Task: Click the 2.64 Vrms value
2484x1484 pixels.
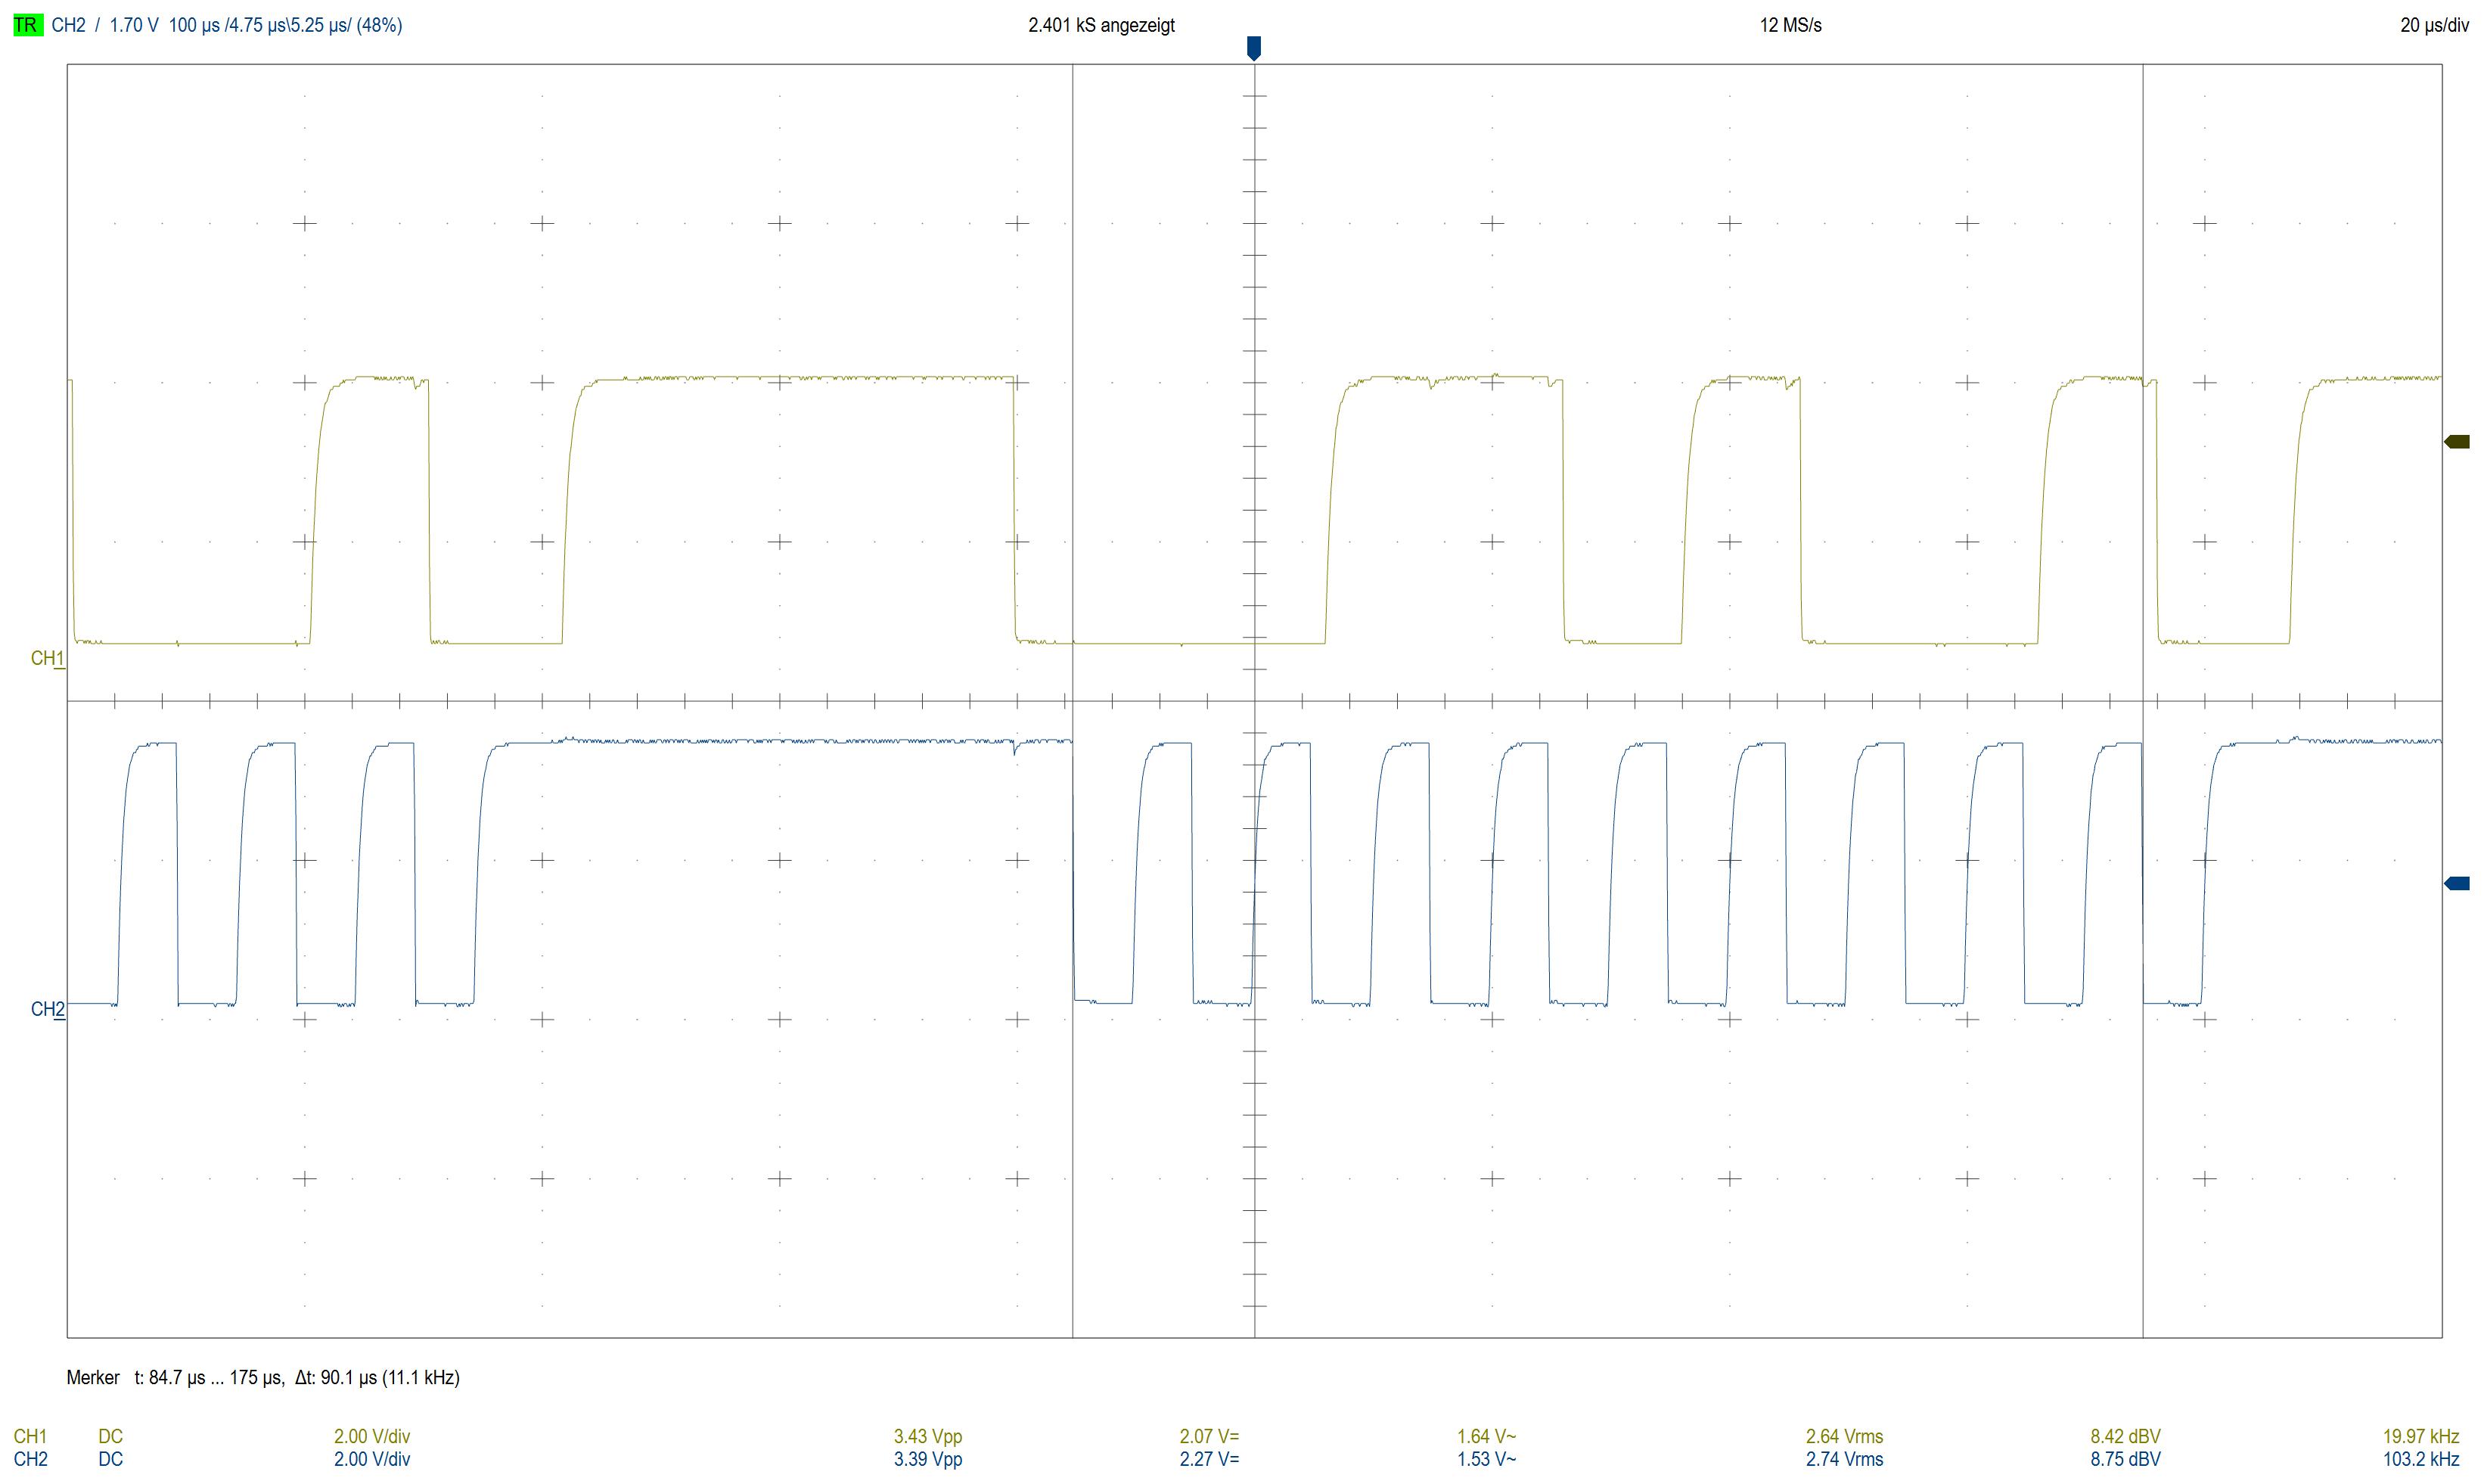Action: [1844, 1436]
